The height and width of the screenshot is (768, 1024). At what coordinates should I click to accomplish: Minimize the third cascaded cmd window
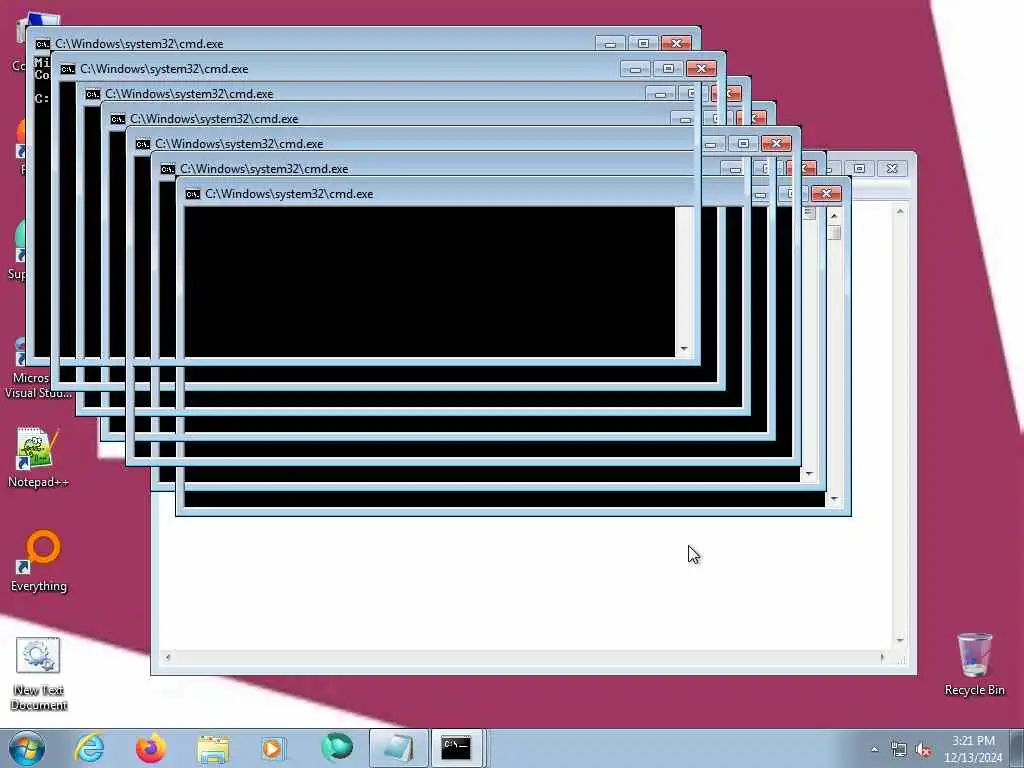pos(660,93)
